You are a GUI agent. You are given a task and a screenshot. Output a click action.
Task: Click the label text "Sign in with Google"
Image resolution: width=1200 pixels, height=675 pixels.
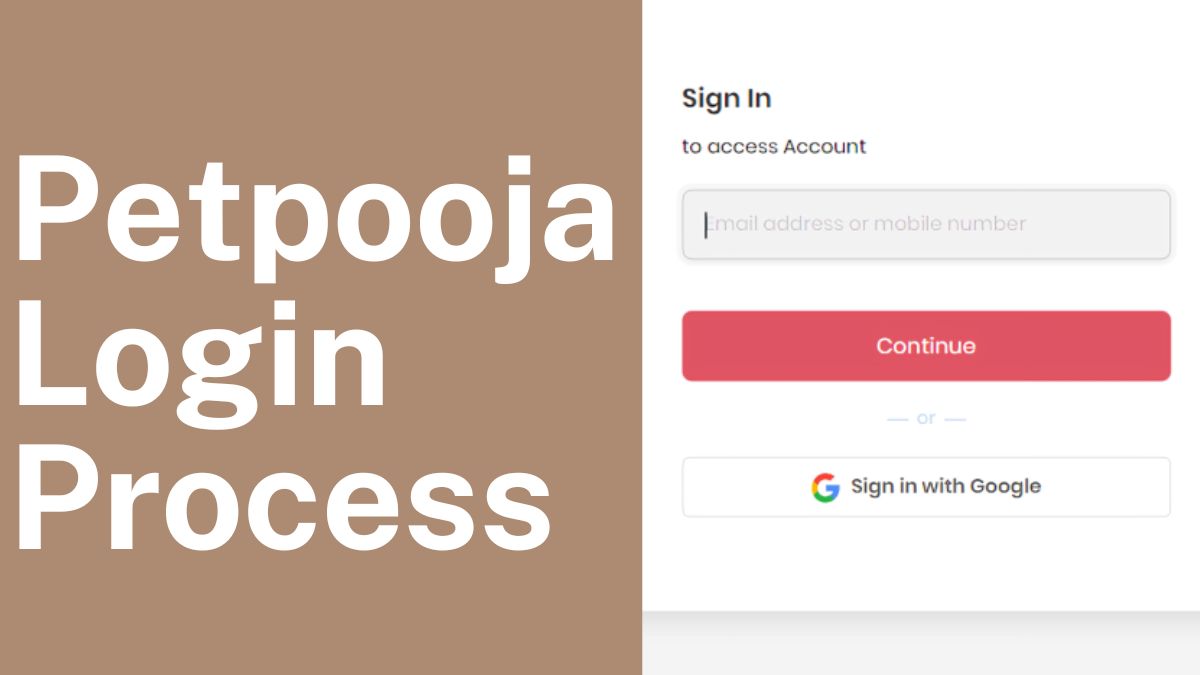pos(944,486)
